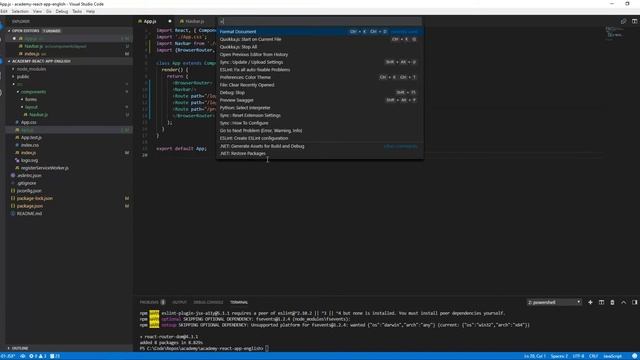Click the split editor icon at the editor's top right

[x=634, y=21]
